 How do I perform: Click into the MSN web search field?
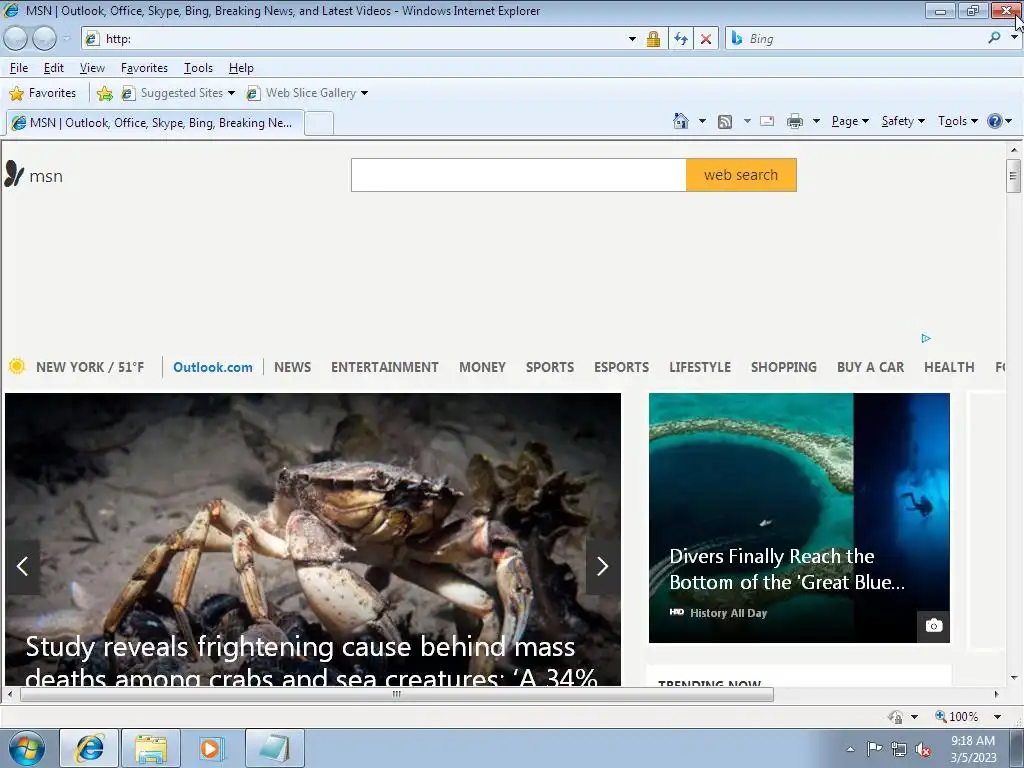[x=519, y=175]
